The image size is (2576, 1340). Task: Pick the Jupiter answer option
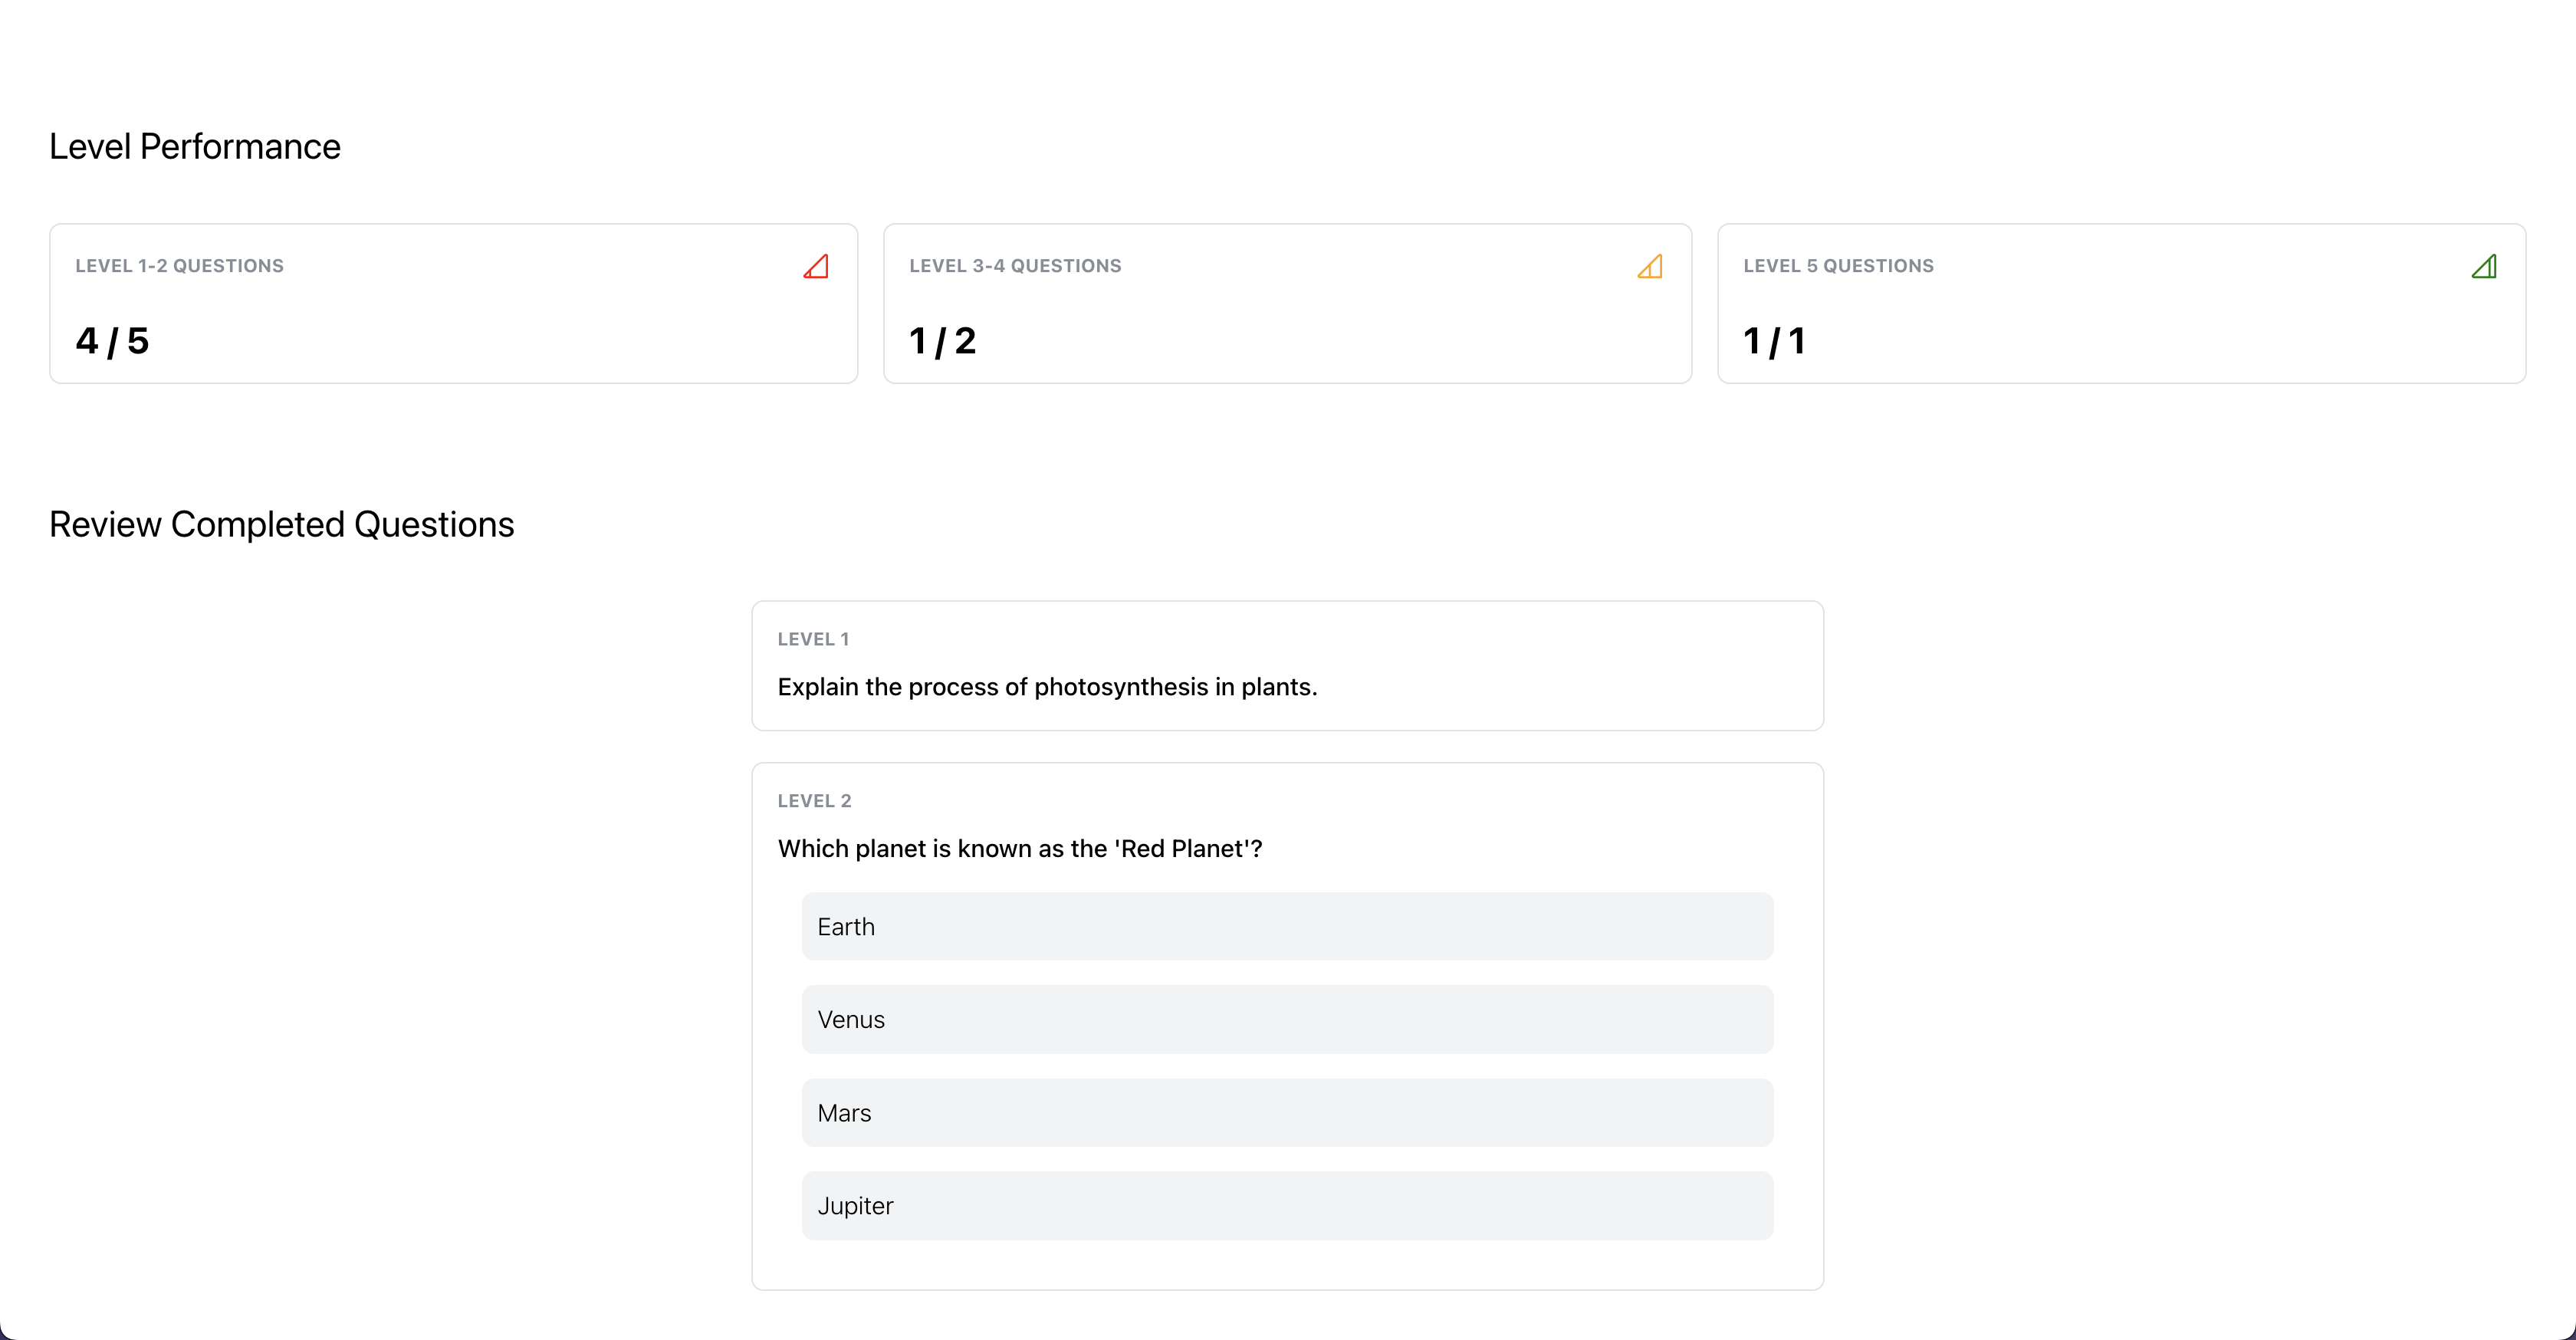(x=1287, y=1206)
